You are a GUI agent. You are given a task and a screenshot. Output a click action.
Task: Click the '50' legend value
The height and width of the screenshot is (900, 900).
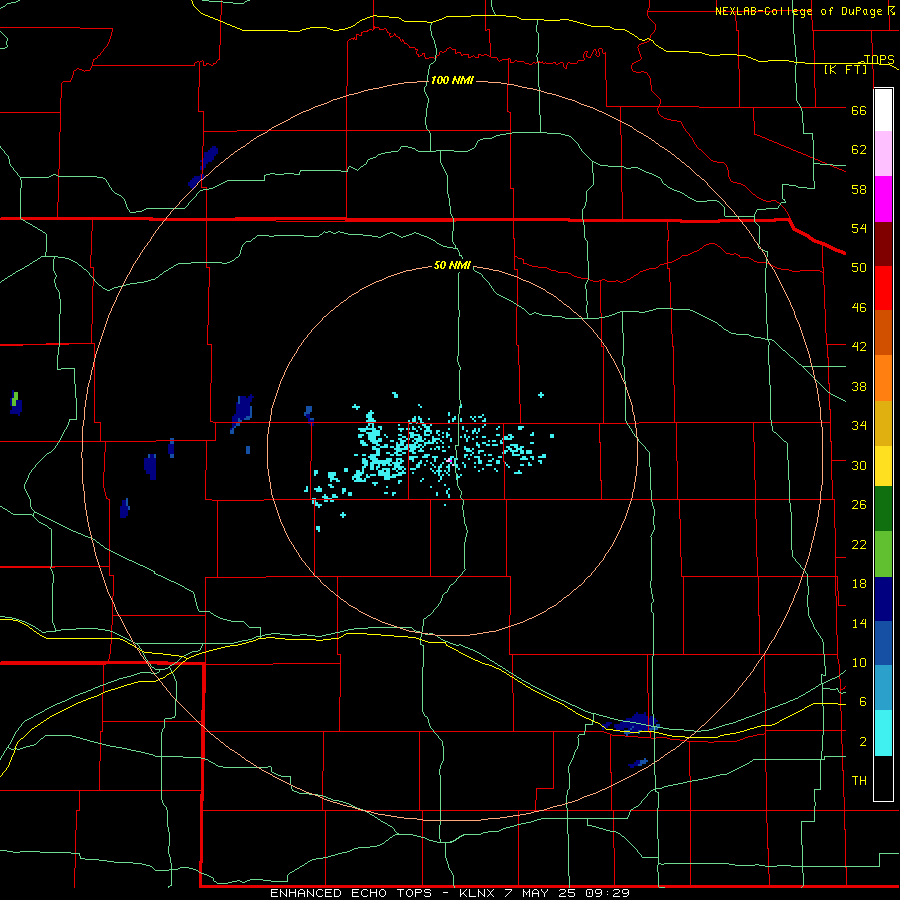point(859,268)
